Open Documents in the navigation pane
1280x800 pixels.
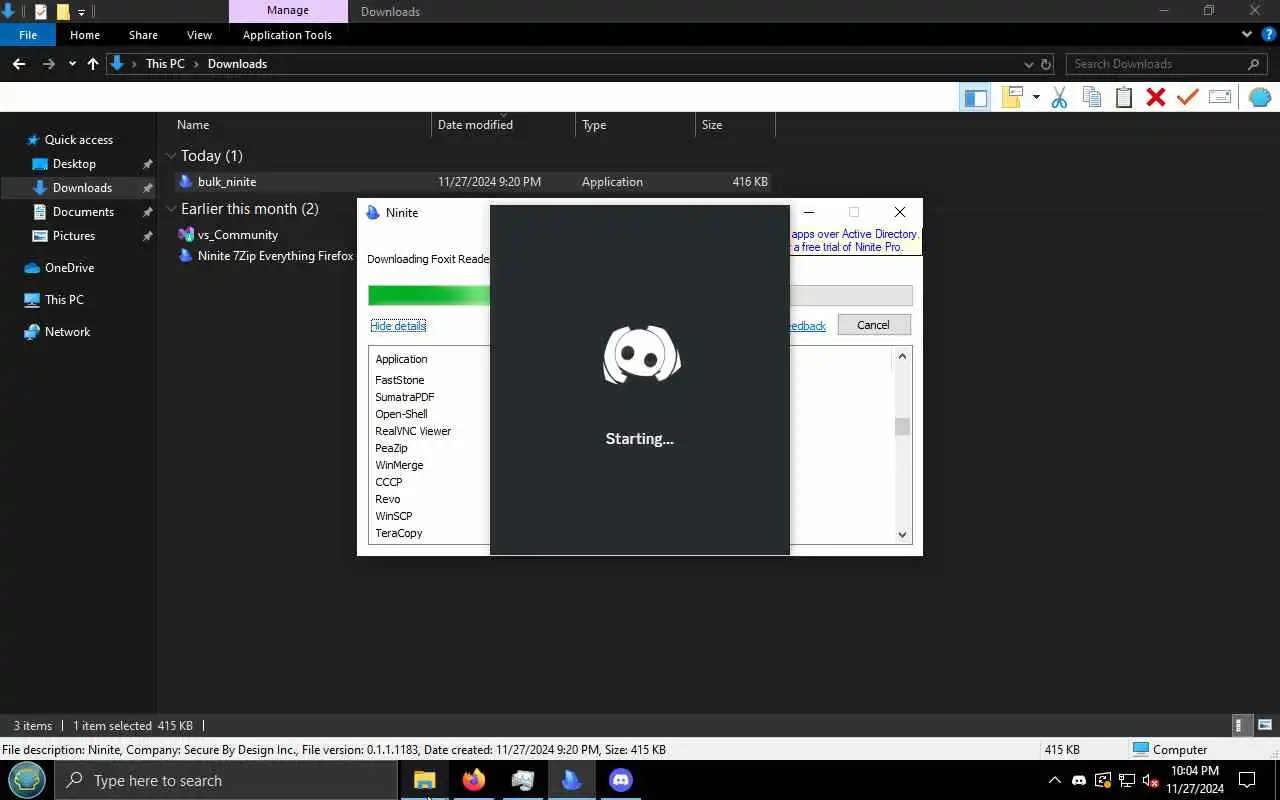[83, 212]
